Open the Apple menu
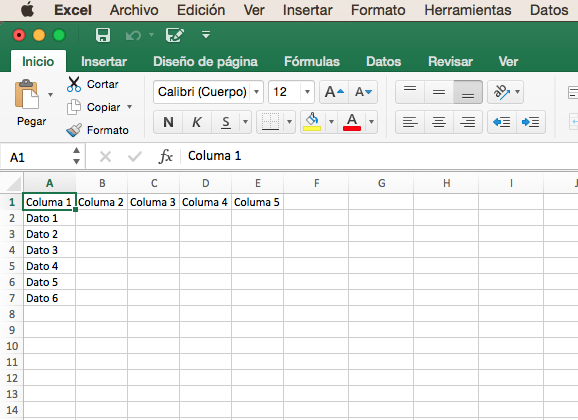Viewport: 578px width, 420px height. 27,10
